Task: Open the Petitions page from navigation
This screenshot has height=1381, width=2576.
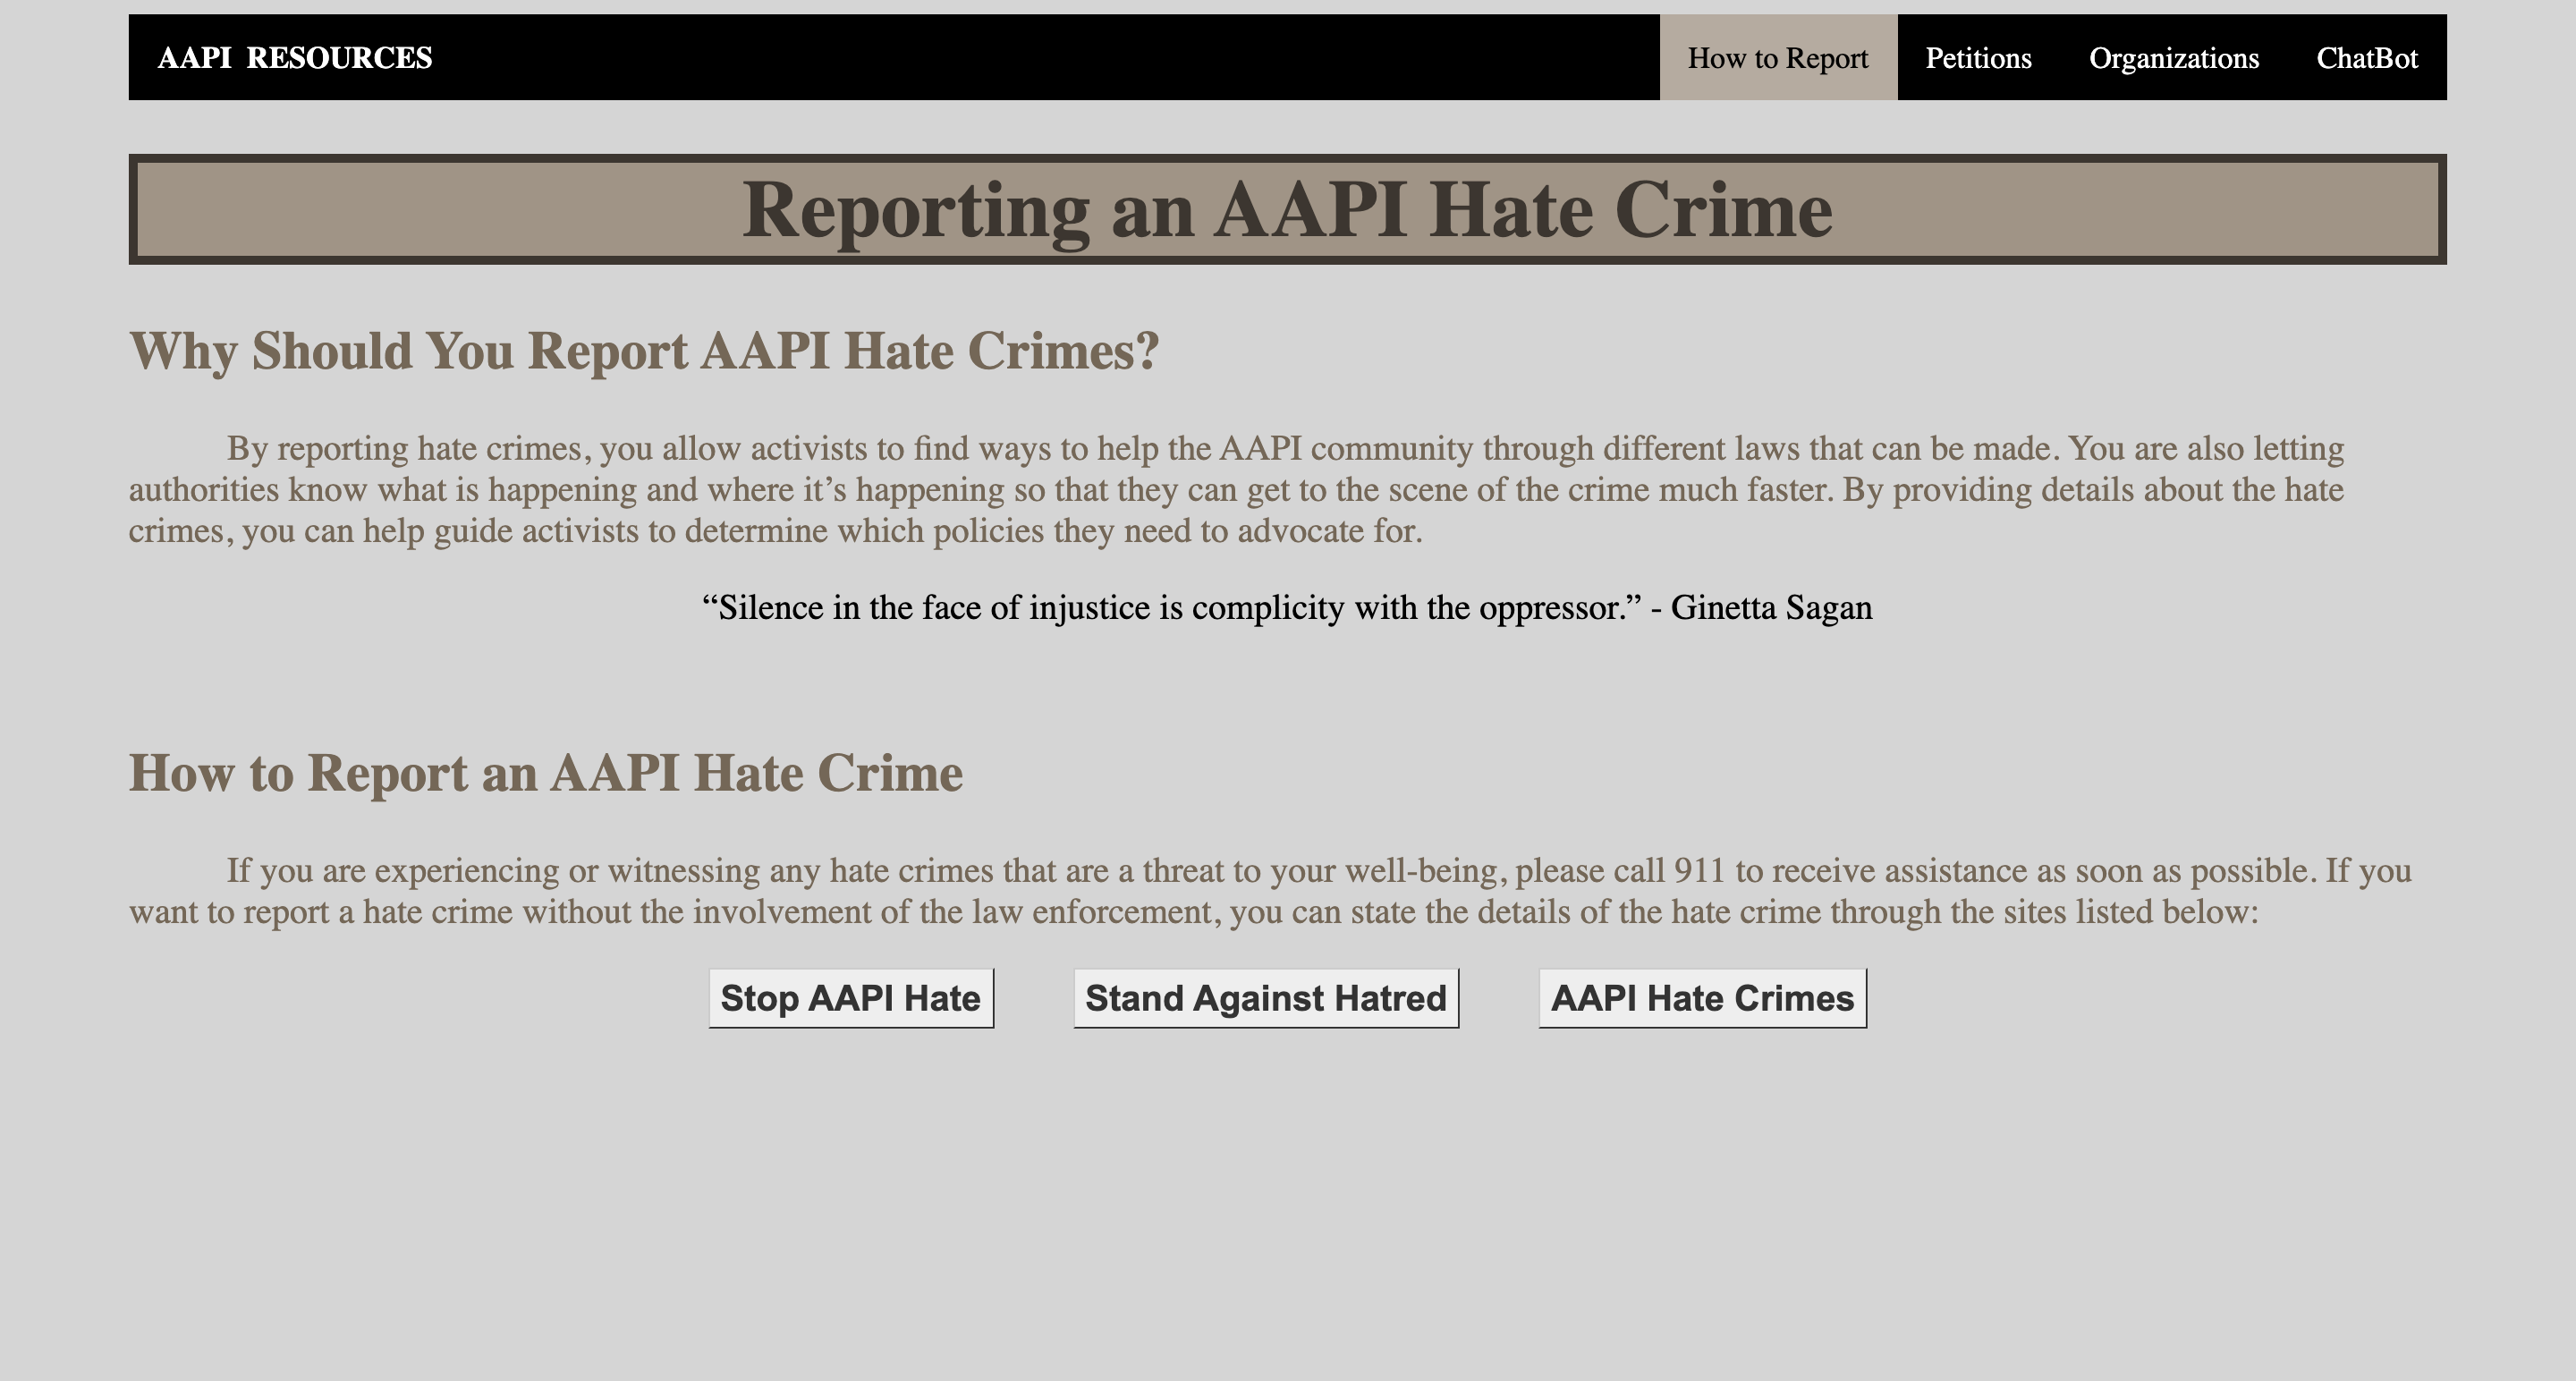Action: click(x=1978, y=58)
